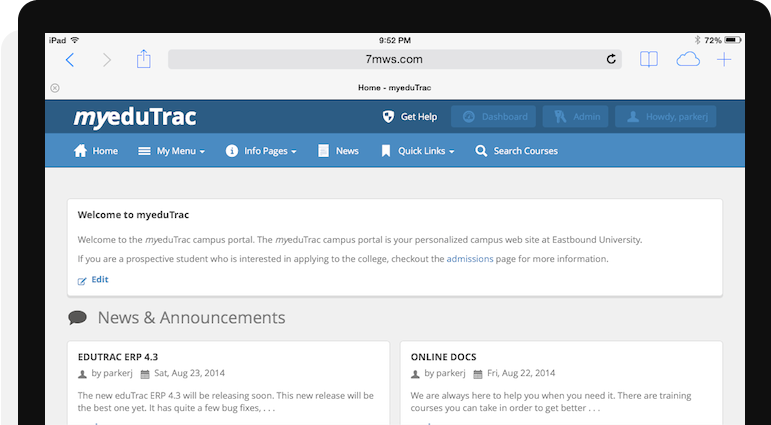Open the ONLINE DOCS article title
The width and height of the screenshot is (771, 425).
(444, 357)
